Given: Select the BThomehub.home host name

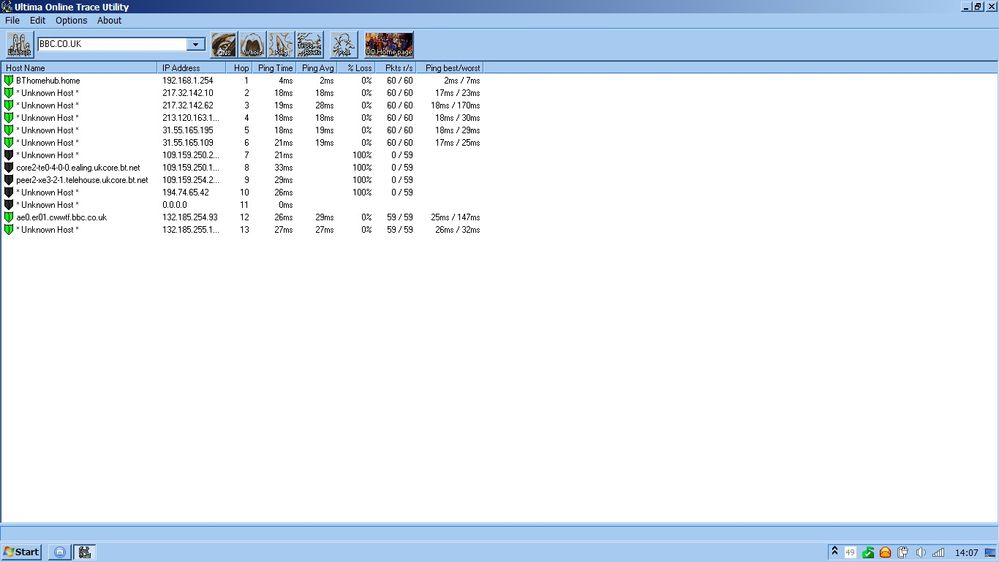Looking at the screenshot, I should click(x=48, y=80).
